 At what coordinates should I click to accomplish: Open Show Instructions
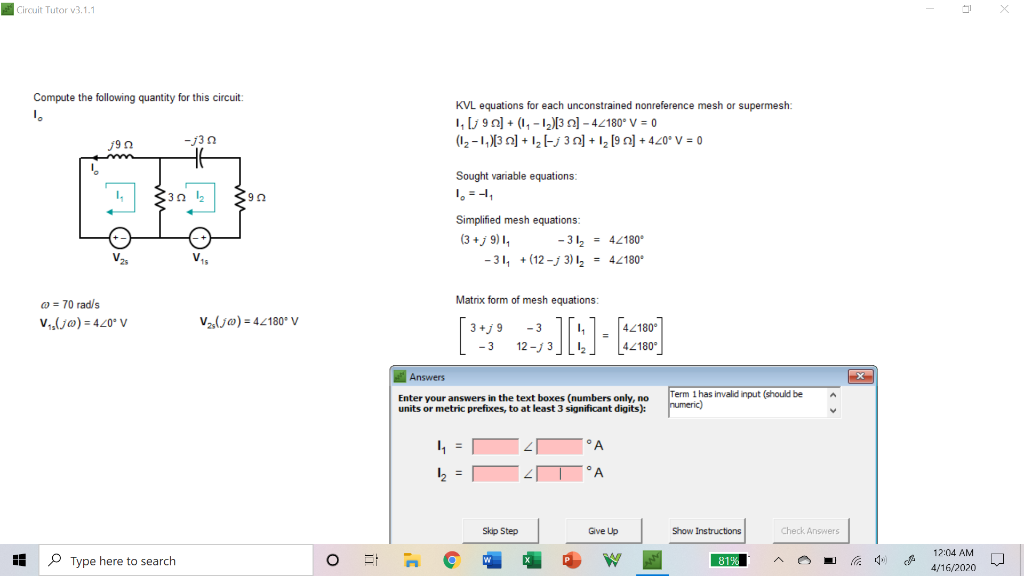(x=705, y=530)
